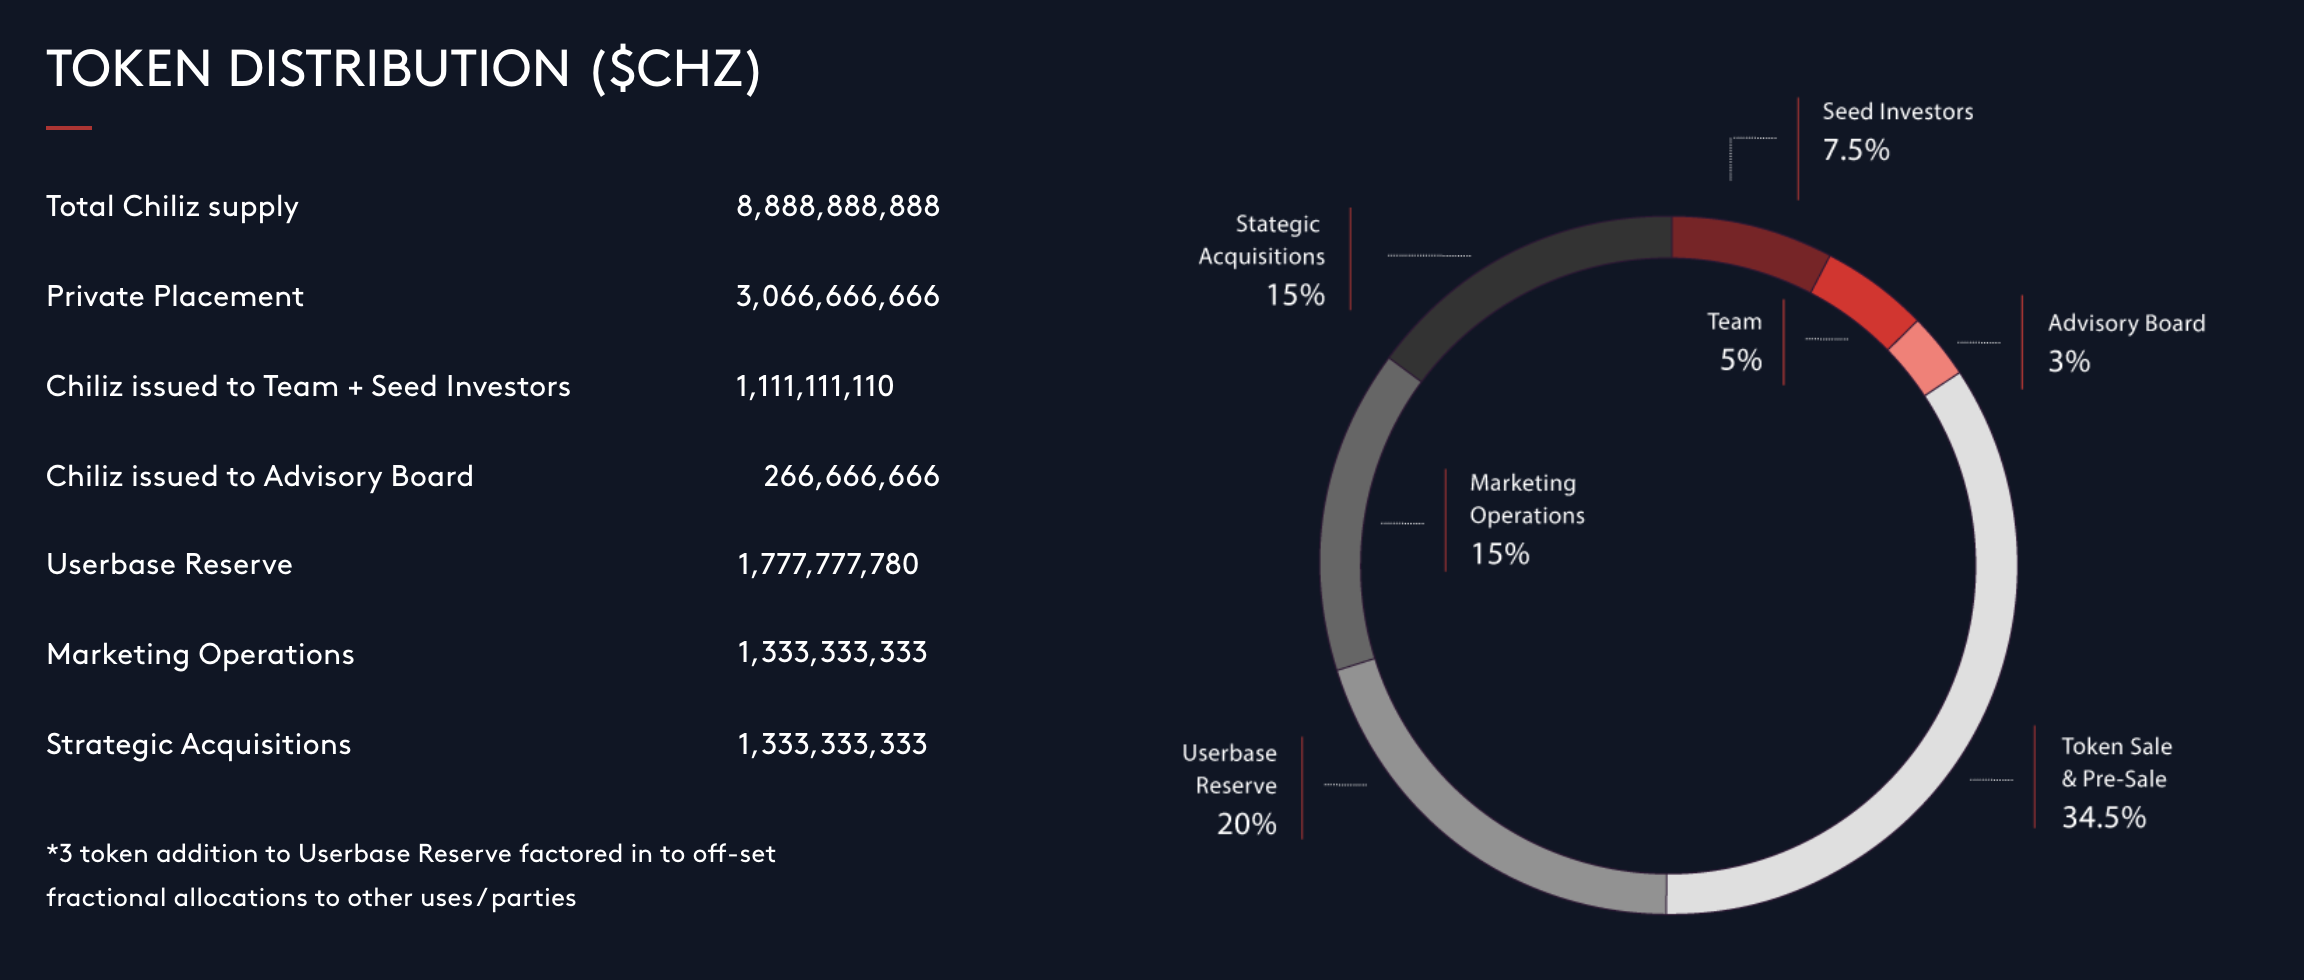Click the Stategic Acquisitions 15% chart label
The width and height of the screenshot is (2304, 980).
(x=1264, y=259)
